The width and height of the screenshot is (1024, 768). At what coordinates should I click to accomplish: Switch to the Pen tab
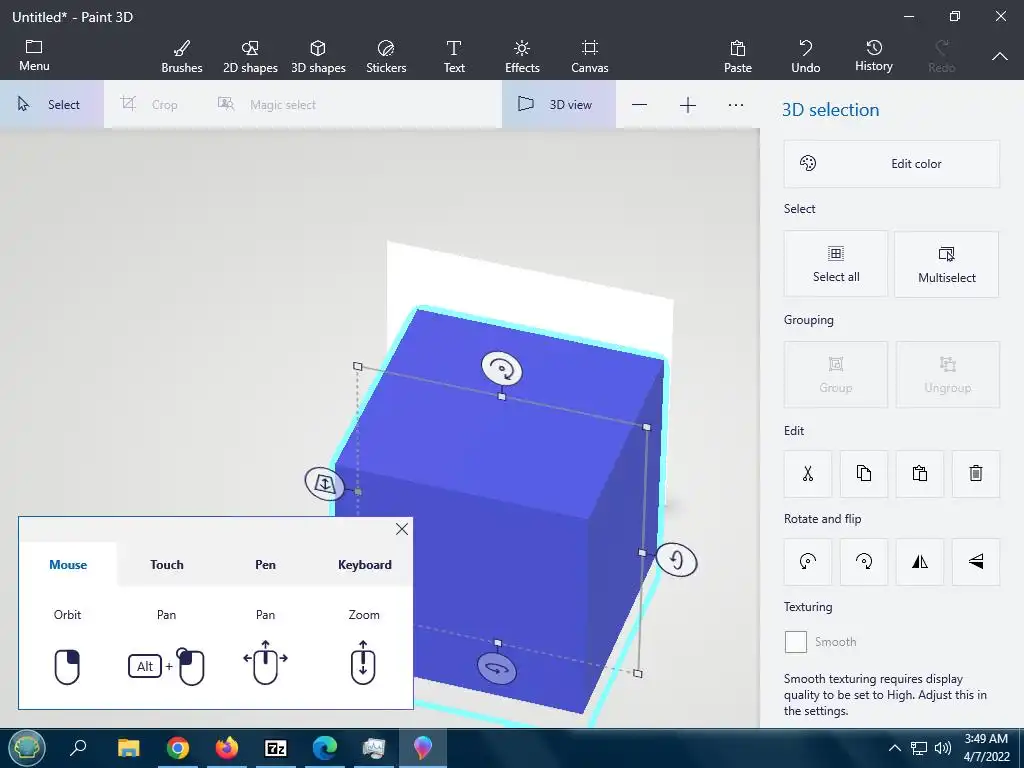click(265, 565)
